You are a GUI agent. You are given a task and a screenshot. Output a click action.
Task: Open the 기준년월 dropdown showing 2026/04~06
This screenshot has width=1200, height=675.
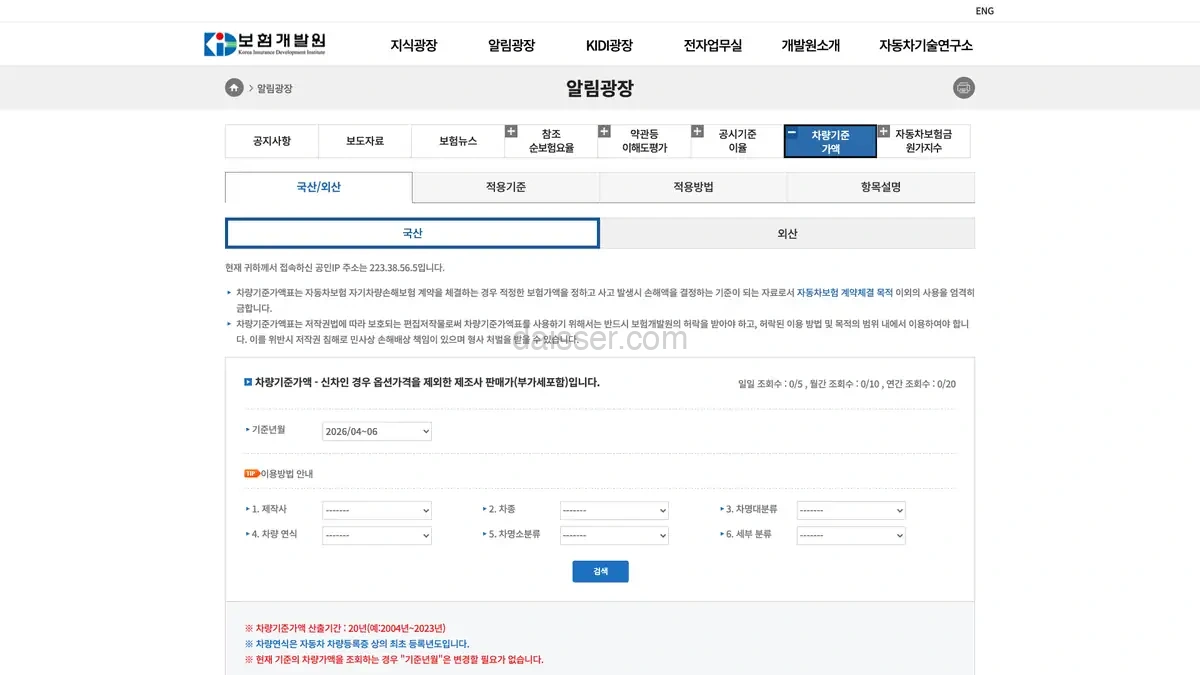point(377,431)
